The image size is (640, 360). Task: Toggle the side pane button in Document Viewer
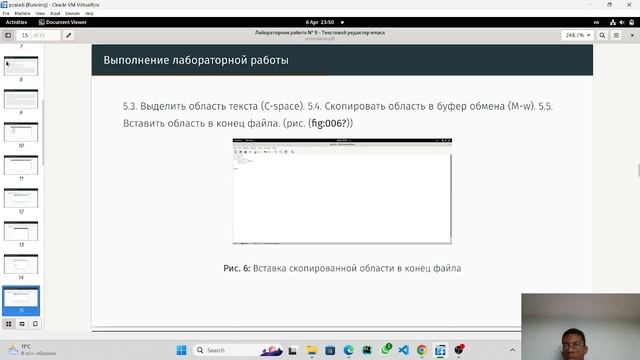point(8,36)
